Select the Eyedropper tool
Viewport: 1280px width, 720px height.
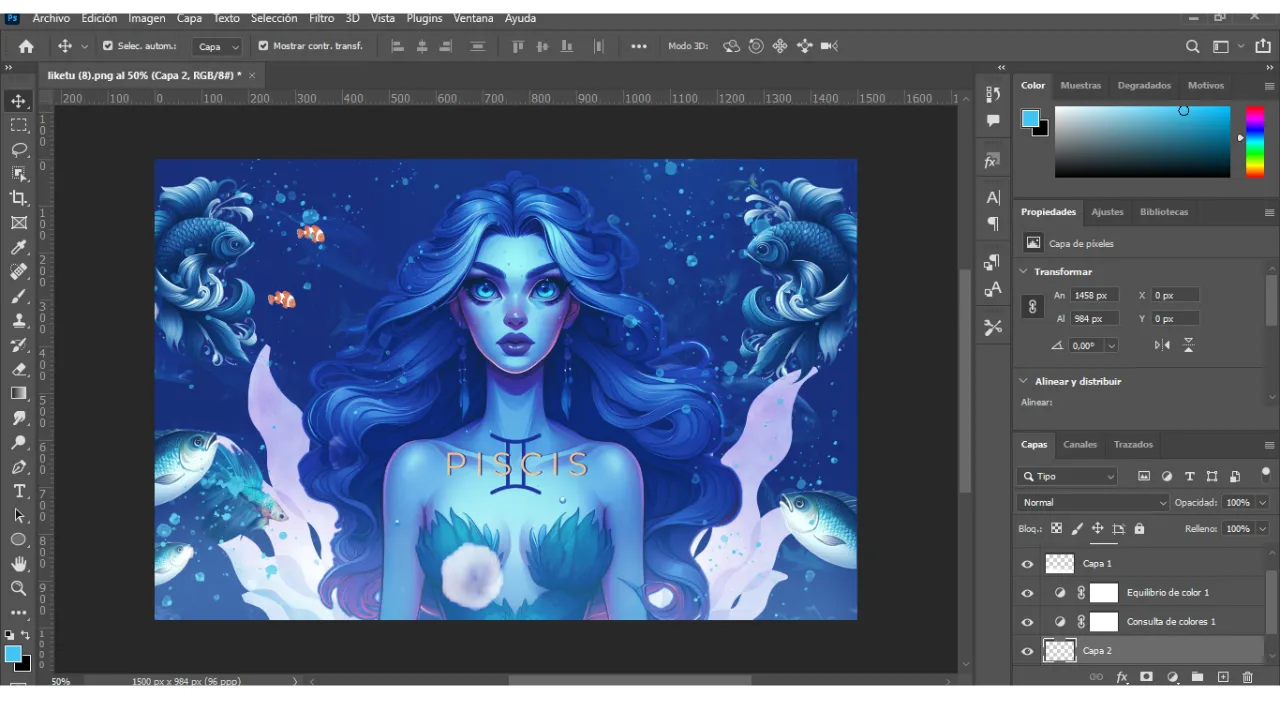tap(19, 247)
